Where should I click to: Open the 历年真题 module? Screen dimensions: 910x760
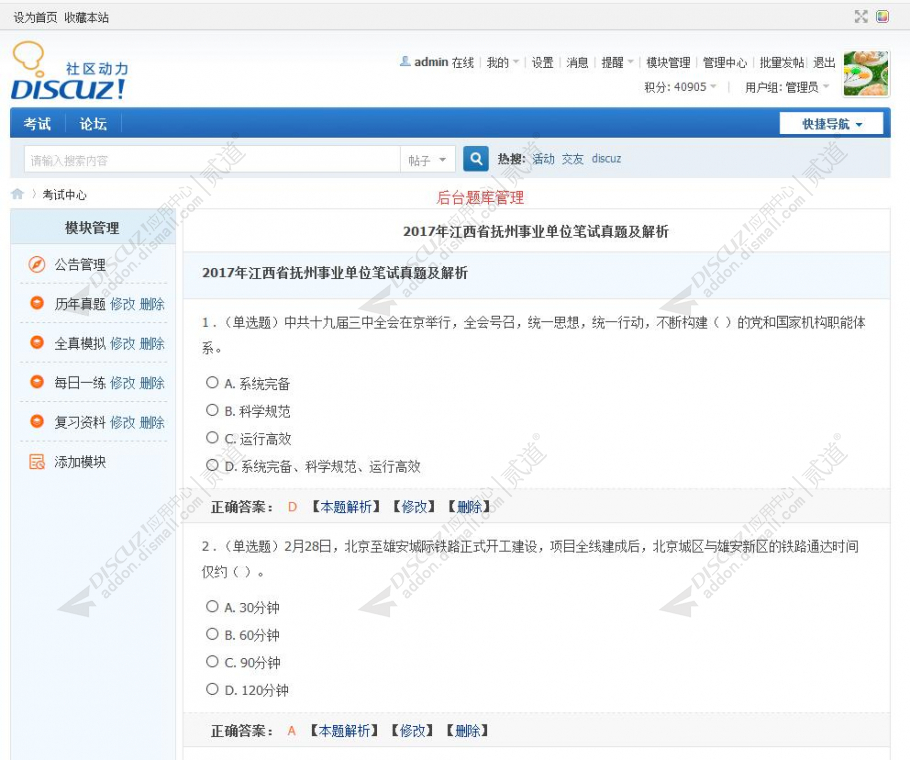click(x=80, y=304)
